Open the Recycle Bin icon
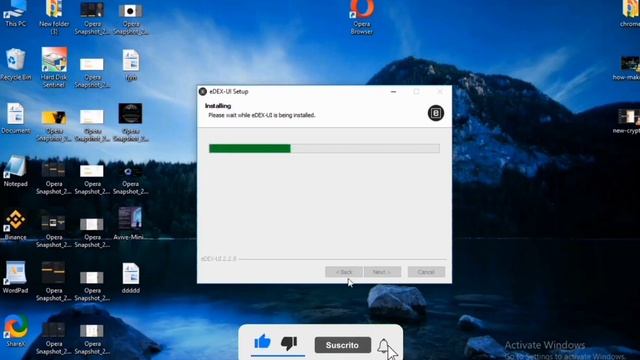This screenshot has height=360, width=640. pyautogui.click(x=16, y=64)
